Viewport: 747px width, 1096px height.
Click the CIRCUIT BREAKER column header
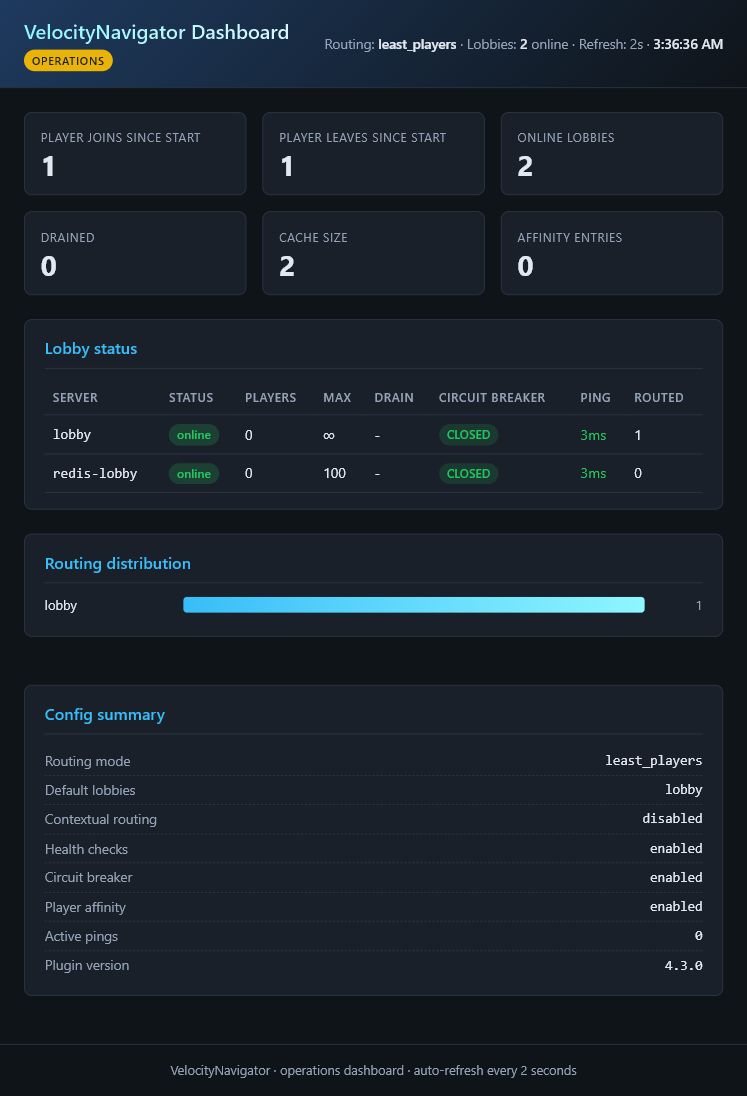pyautogui.click(x=491, y=398)
